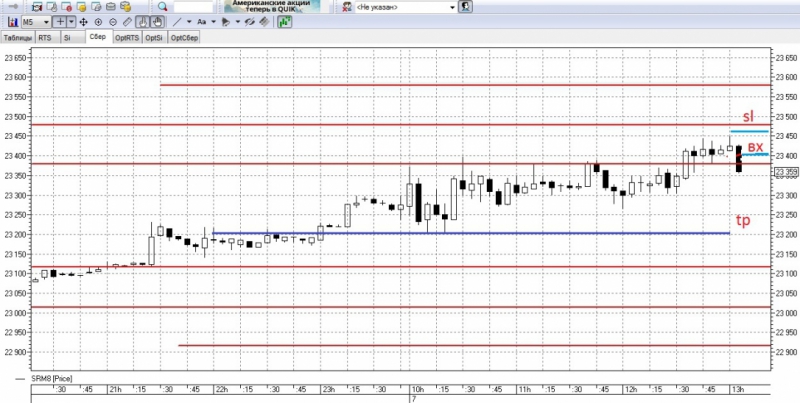Click the current price tag 23 359
This screenshot has width=800, height=403.
(786, 172)
